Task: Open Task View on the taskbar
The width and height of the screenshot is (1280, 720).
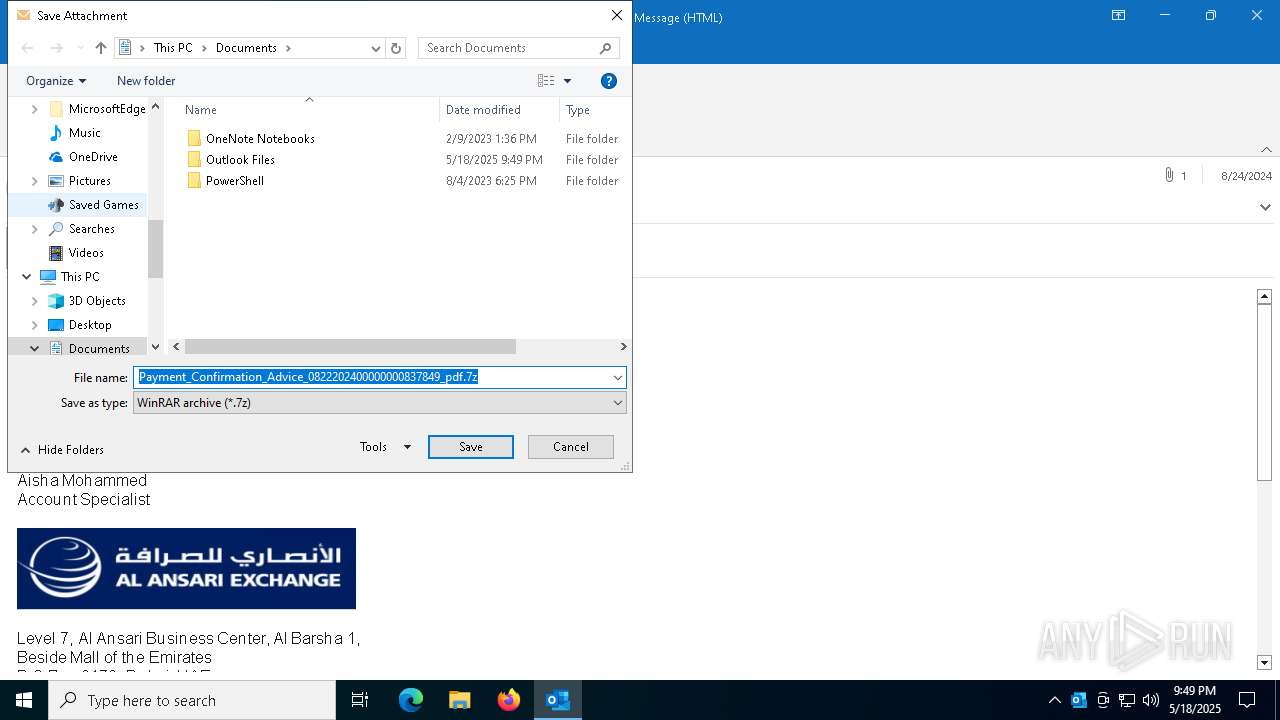Action: (x=360, y=700)
